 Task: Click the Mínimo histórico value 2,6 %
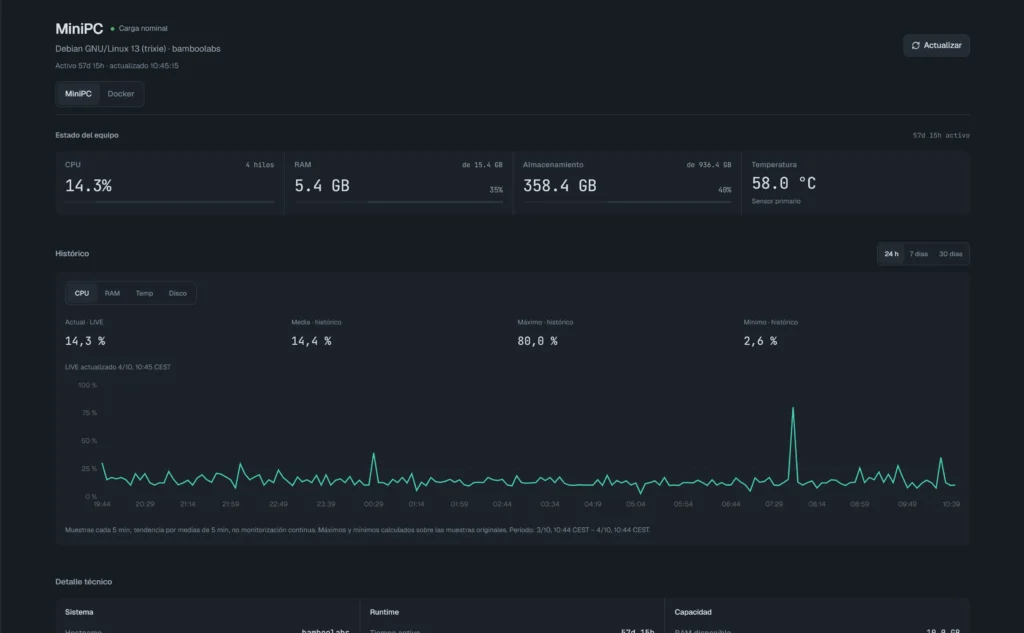click(760, 341)
